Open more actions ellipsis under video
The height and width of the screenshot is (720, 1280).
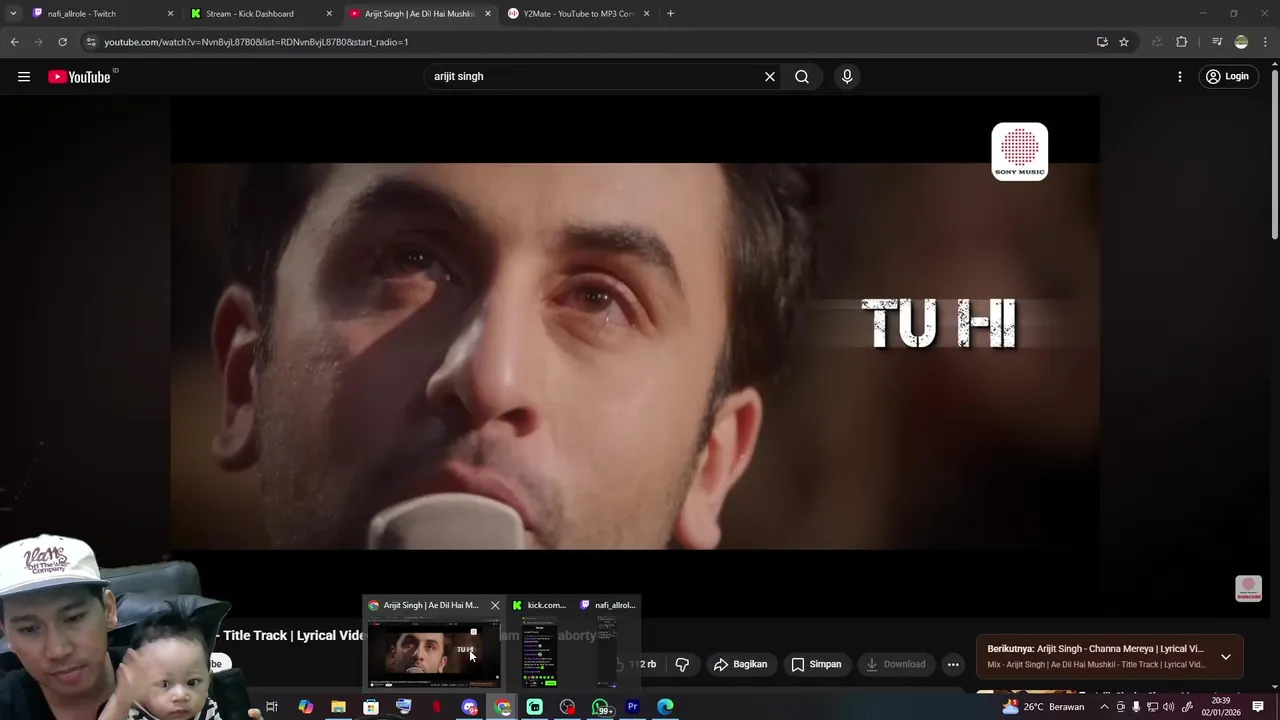[953, 664]
